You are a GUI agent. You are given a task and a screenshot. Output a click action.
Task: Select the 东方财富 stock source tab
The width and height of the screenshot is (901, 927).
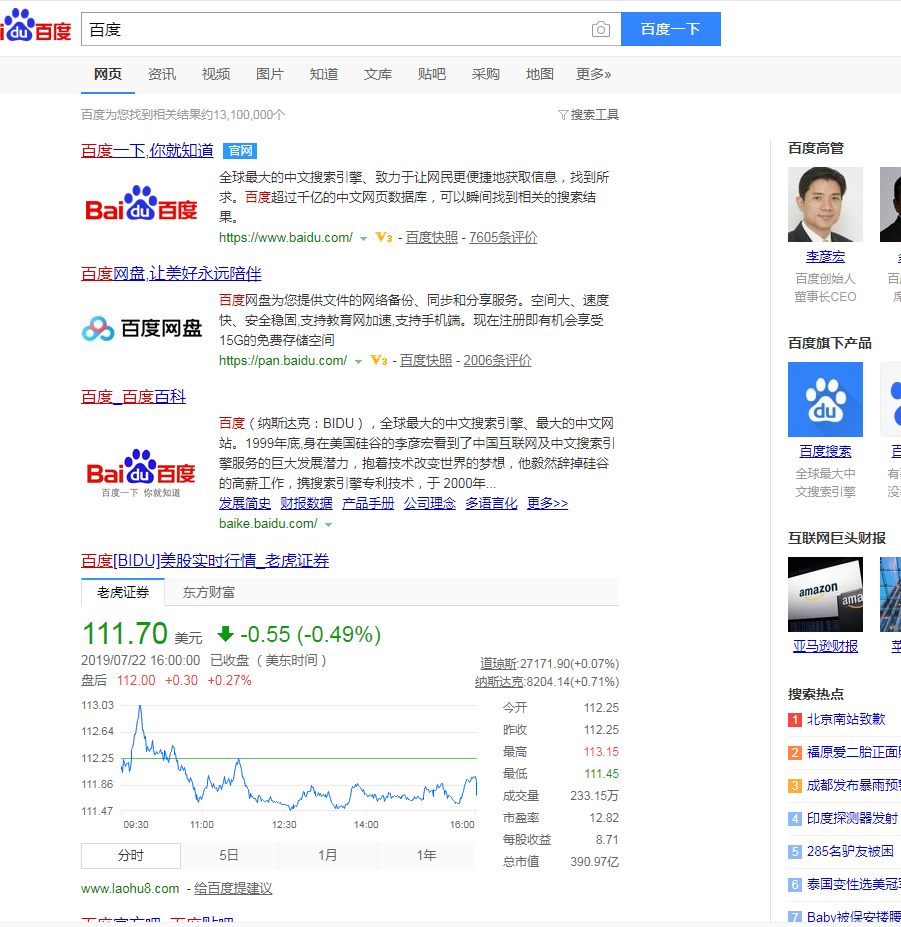click(209, 592)
